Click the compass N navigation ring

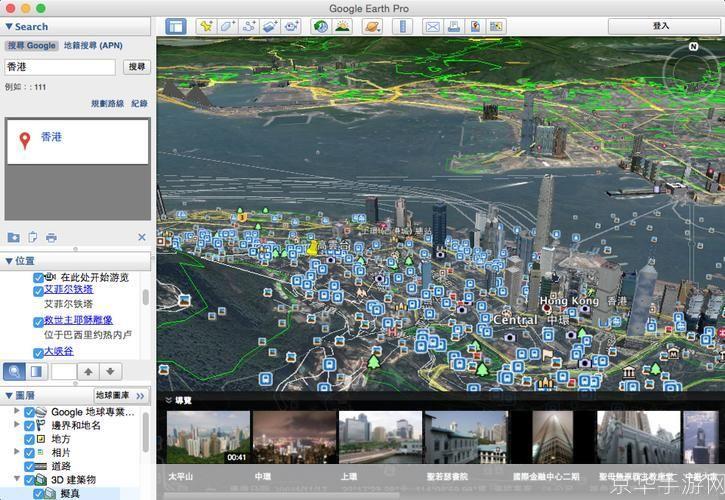pyautogui.click(x=693, y=71)
